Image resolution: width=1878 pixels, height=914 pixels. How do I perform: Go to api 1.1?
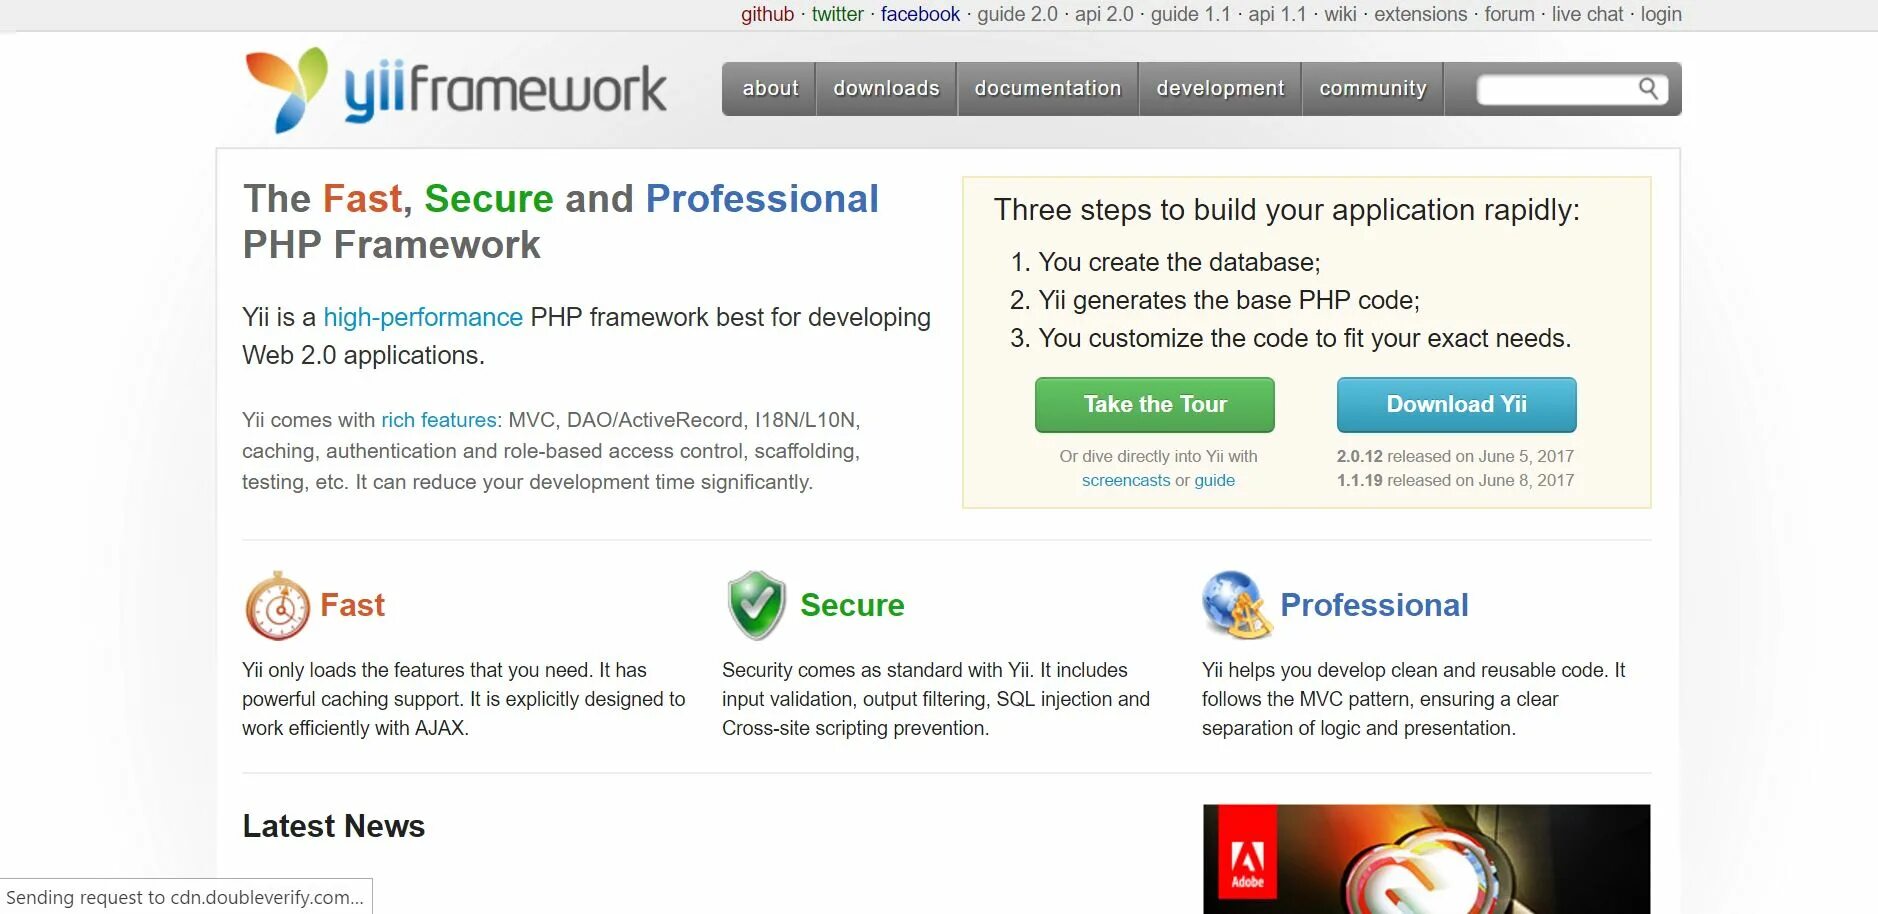[x=1277, y=14]
